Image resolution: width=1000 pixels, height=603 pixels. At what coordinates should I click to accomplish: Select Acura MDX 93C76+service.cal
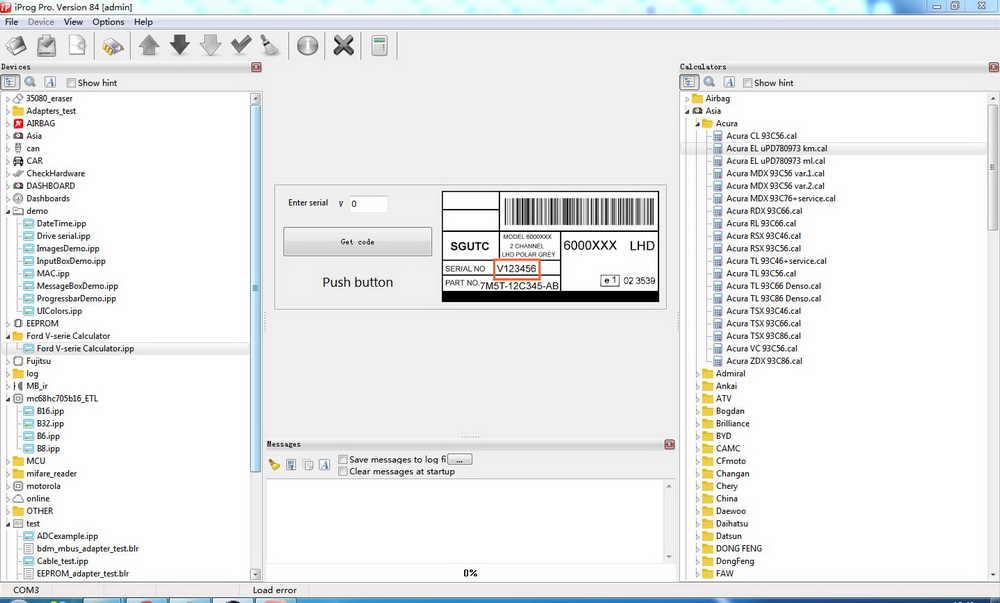781,198
